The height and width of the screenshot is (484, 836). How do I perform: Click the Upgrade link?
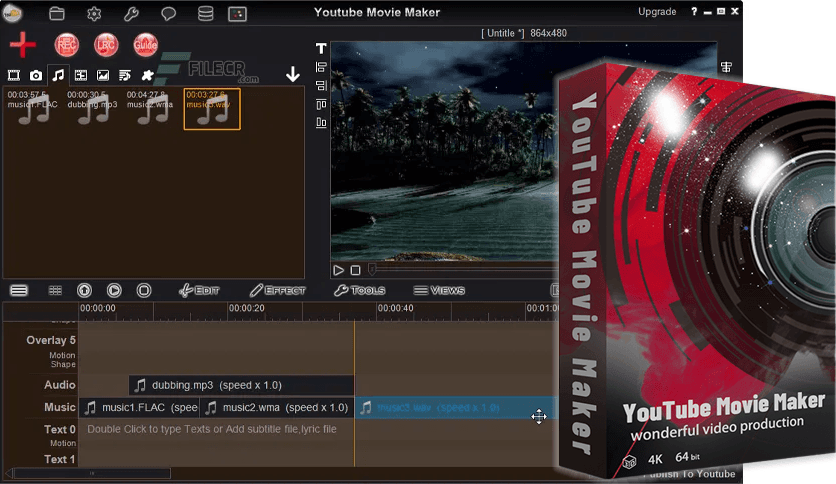pyautogui.click(x=657, y=12)
